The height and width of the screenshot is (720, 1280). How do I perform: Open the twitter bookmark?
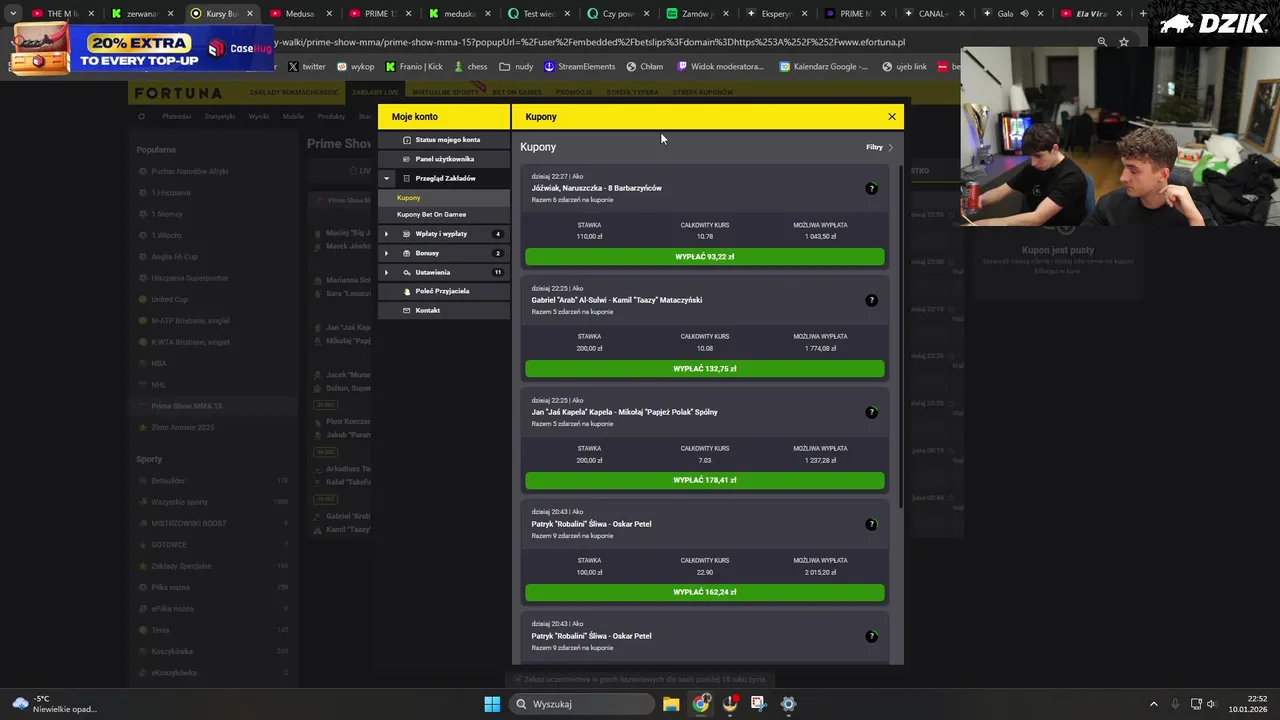[x=307, y=67]
